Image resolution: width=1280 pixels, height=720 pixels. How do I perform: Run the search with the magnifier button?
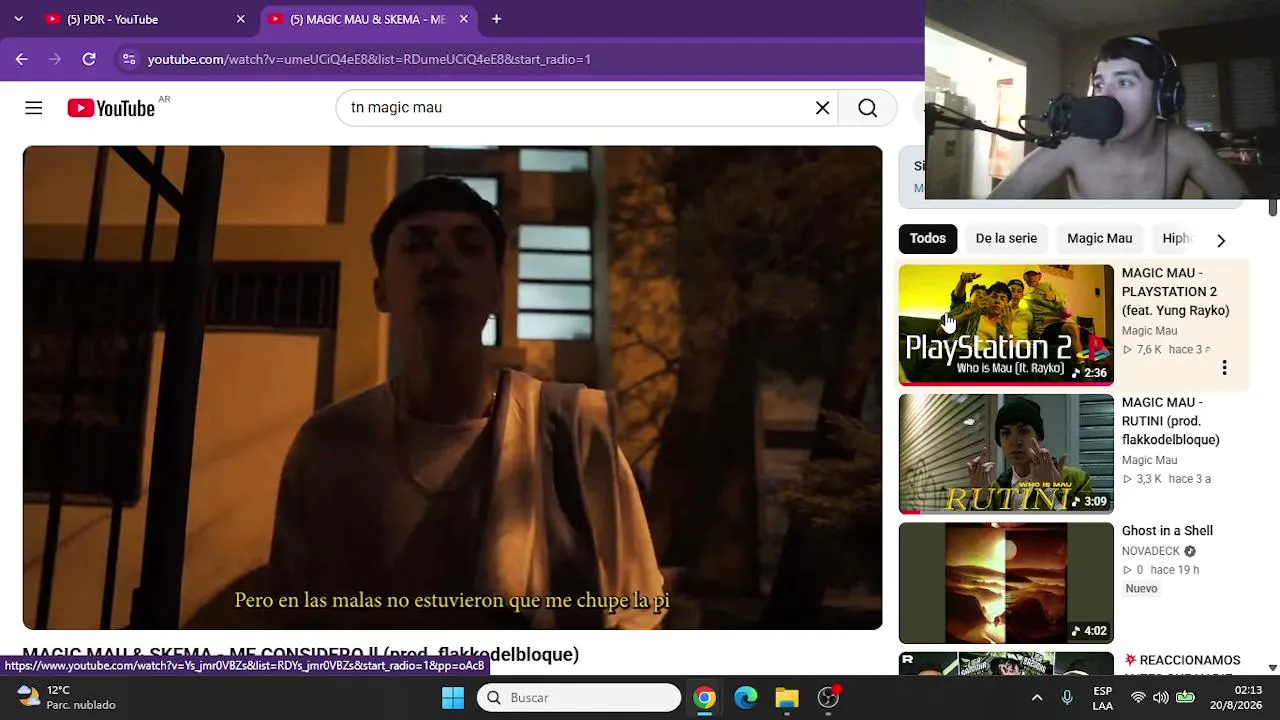[867, 108]
